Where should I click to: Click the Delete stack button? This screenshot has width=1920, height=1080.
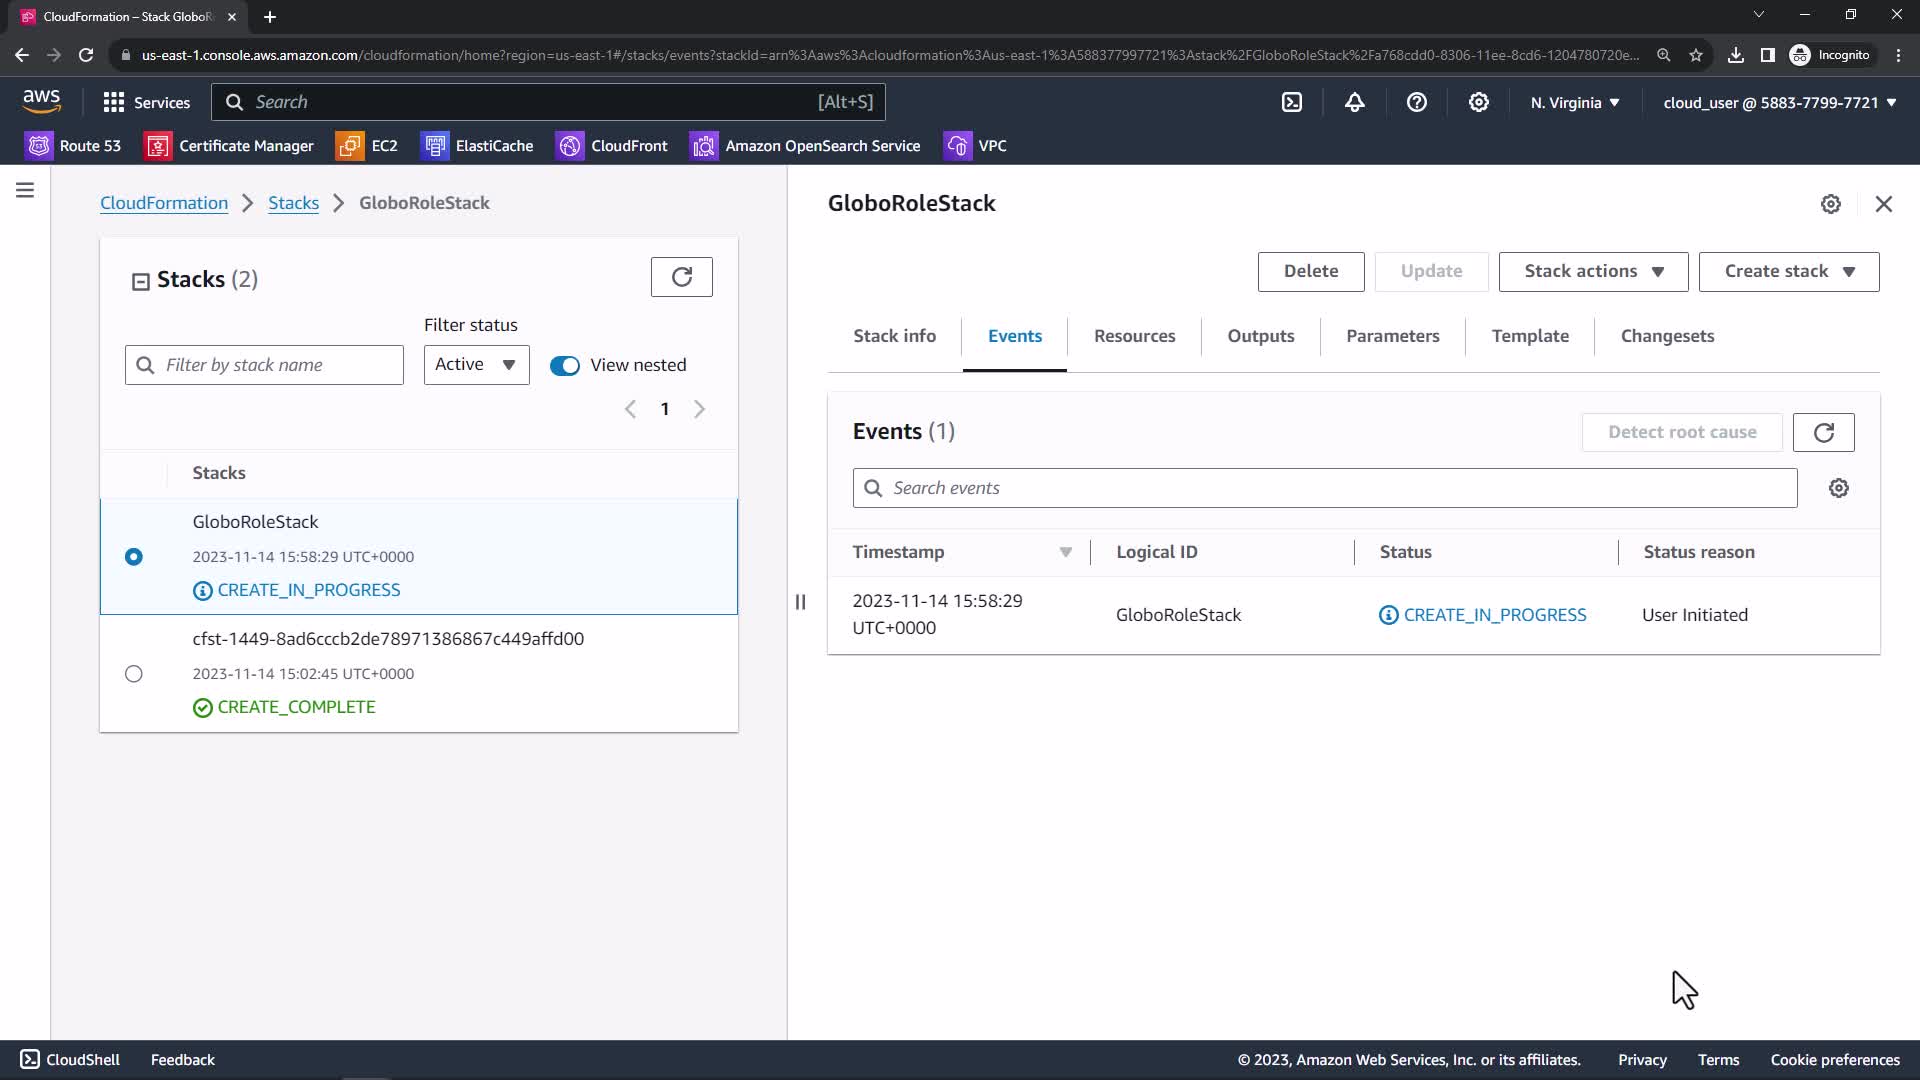click(x=1310, y=272)
